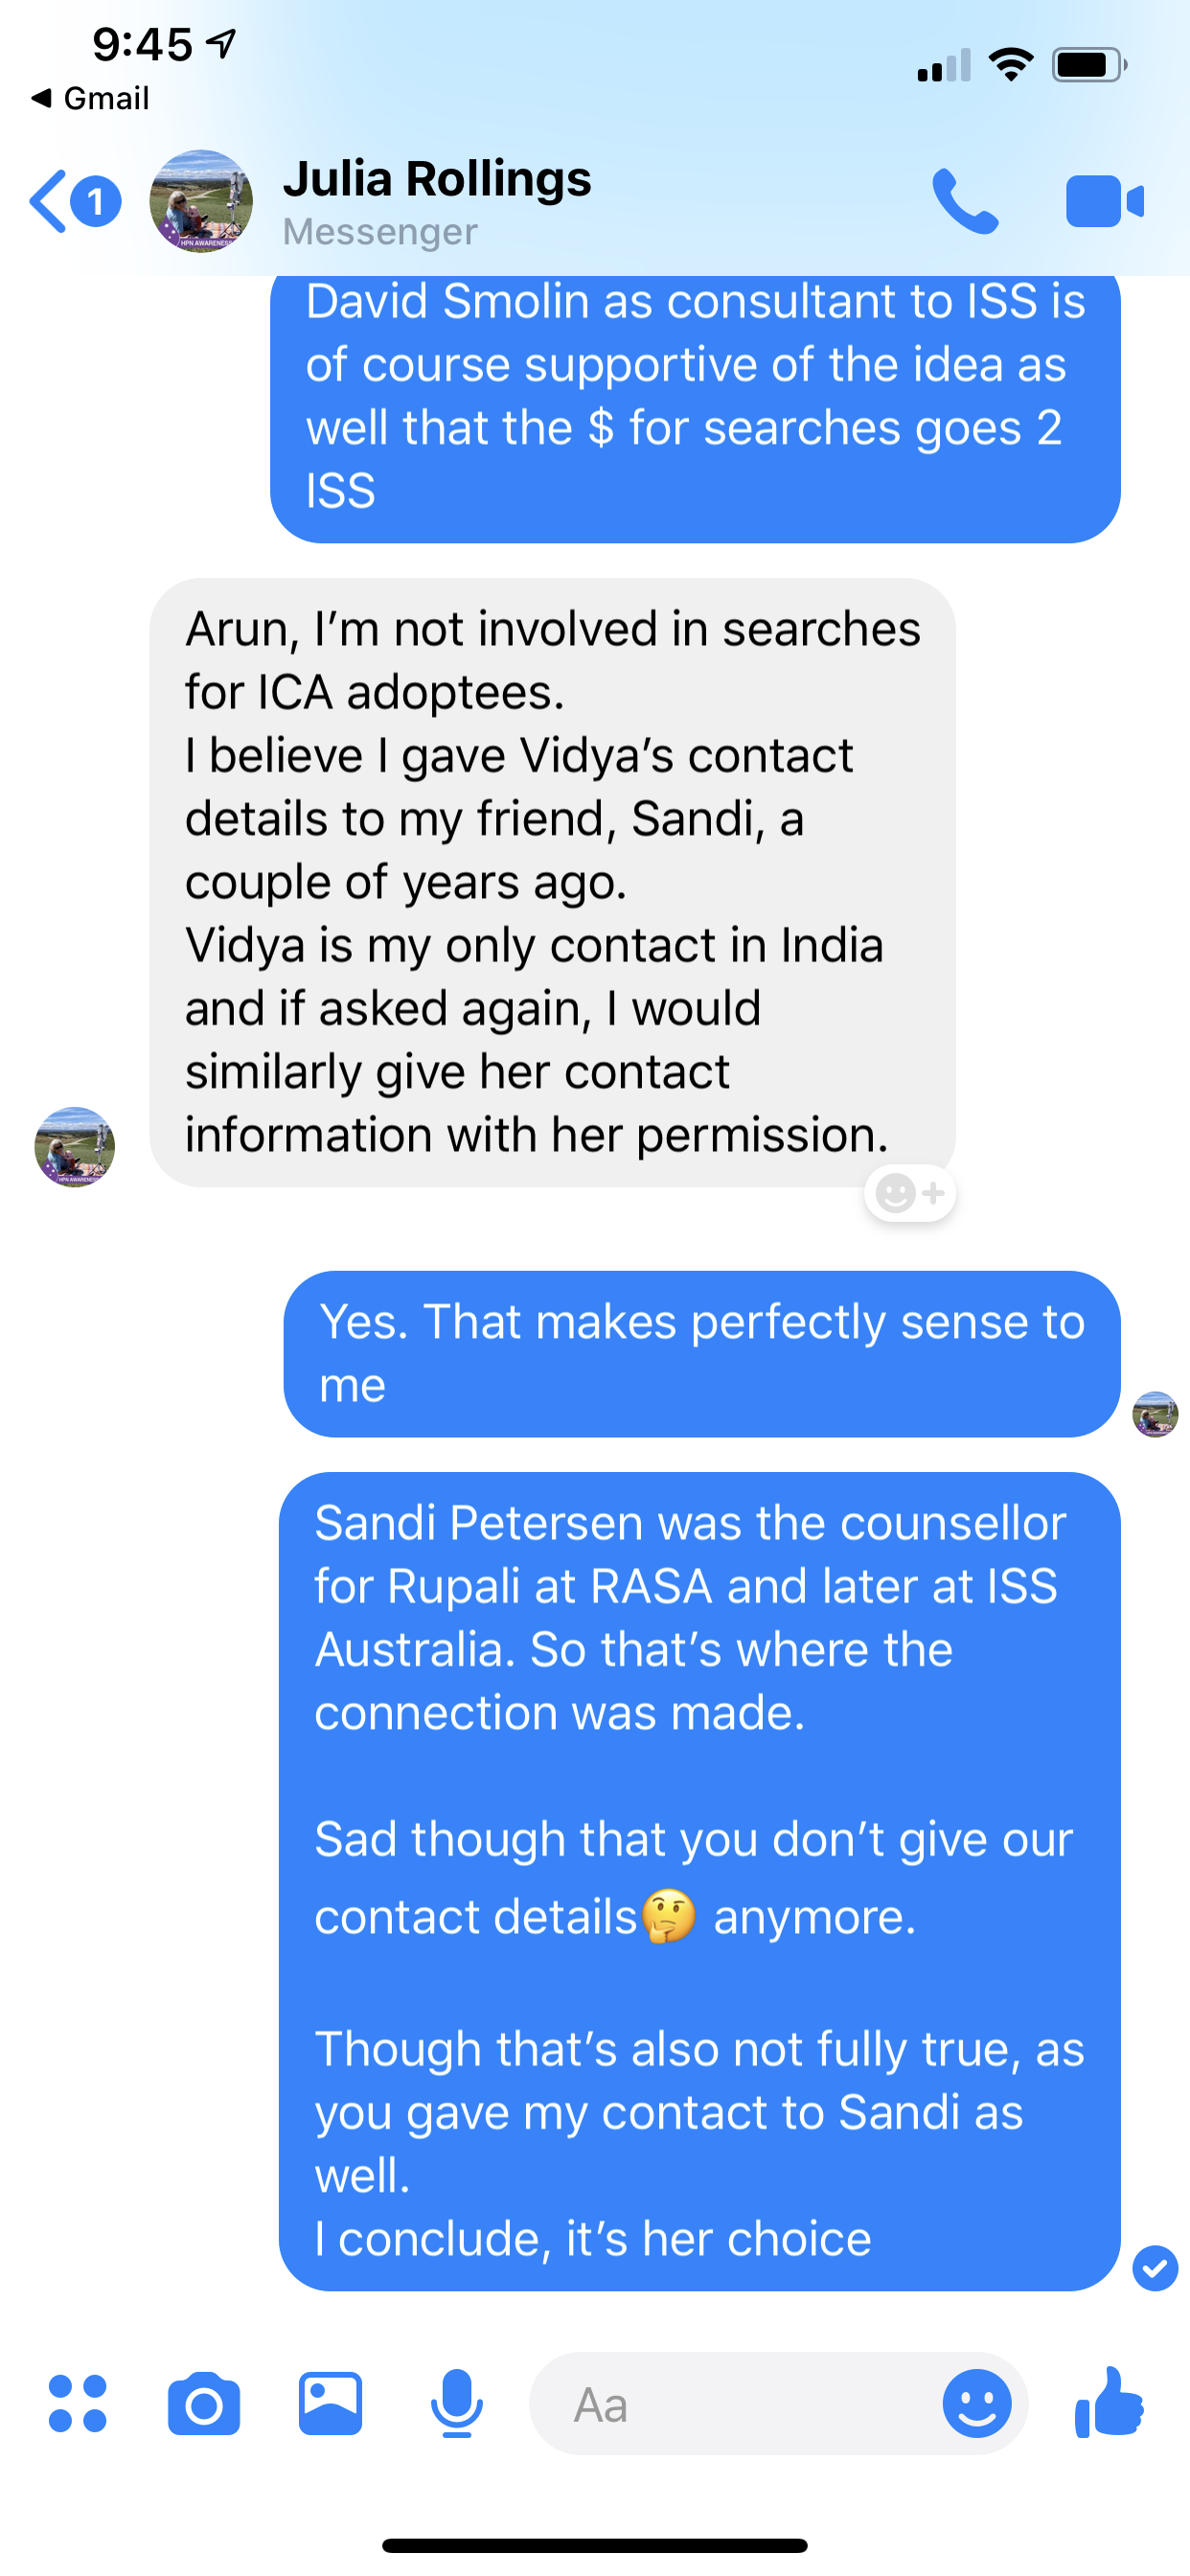Go back to the chats list
The width and height of the screenshot is (1190, 2576).
pyautogui.click(x=75, y=201)
